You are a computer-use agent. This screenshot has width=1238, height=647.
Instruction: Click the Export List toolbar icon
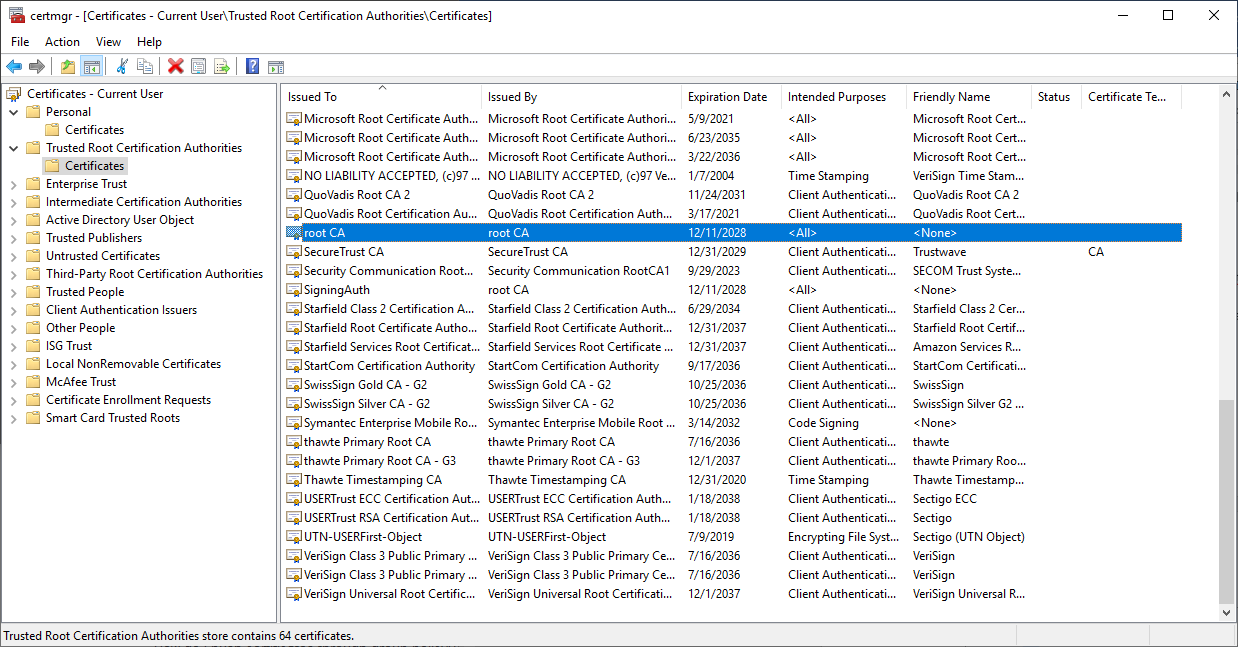click(x=222, y=67)
